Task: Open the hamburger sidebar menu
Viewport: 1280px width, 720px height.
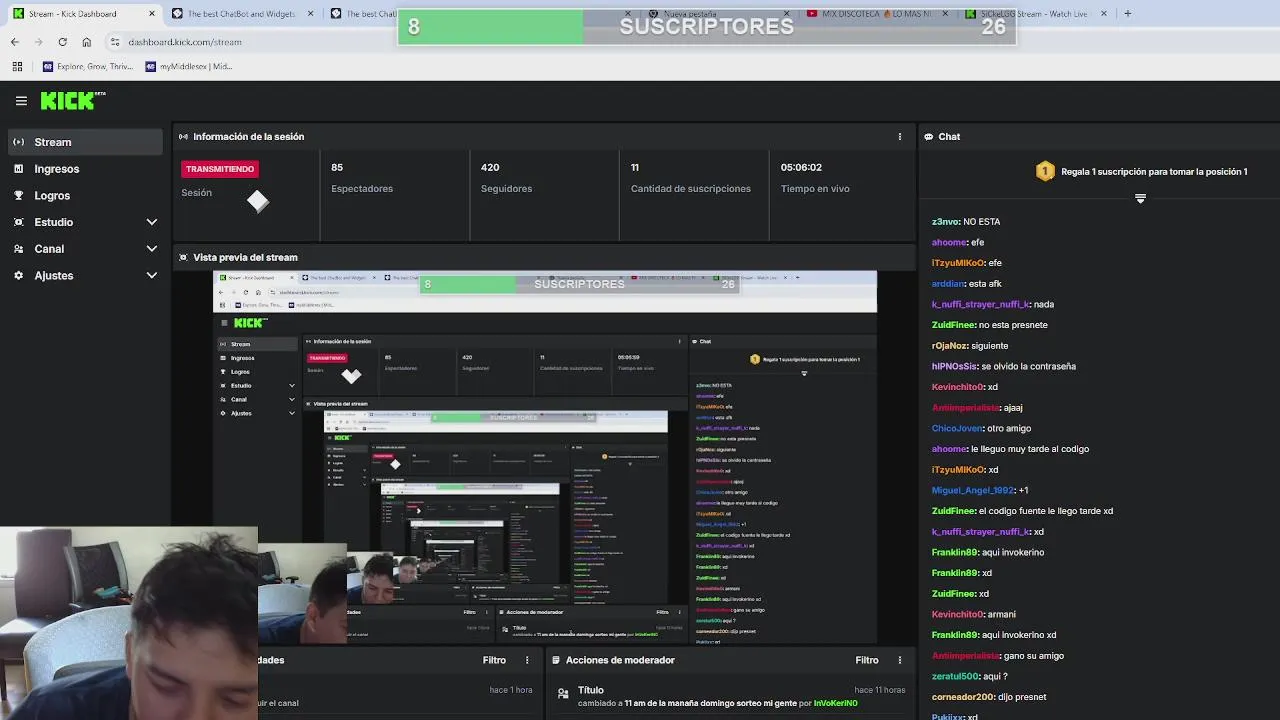Action: 21,101
